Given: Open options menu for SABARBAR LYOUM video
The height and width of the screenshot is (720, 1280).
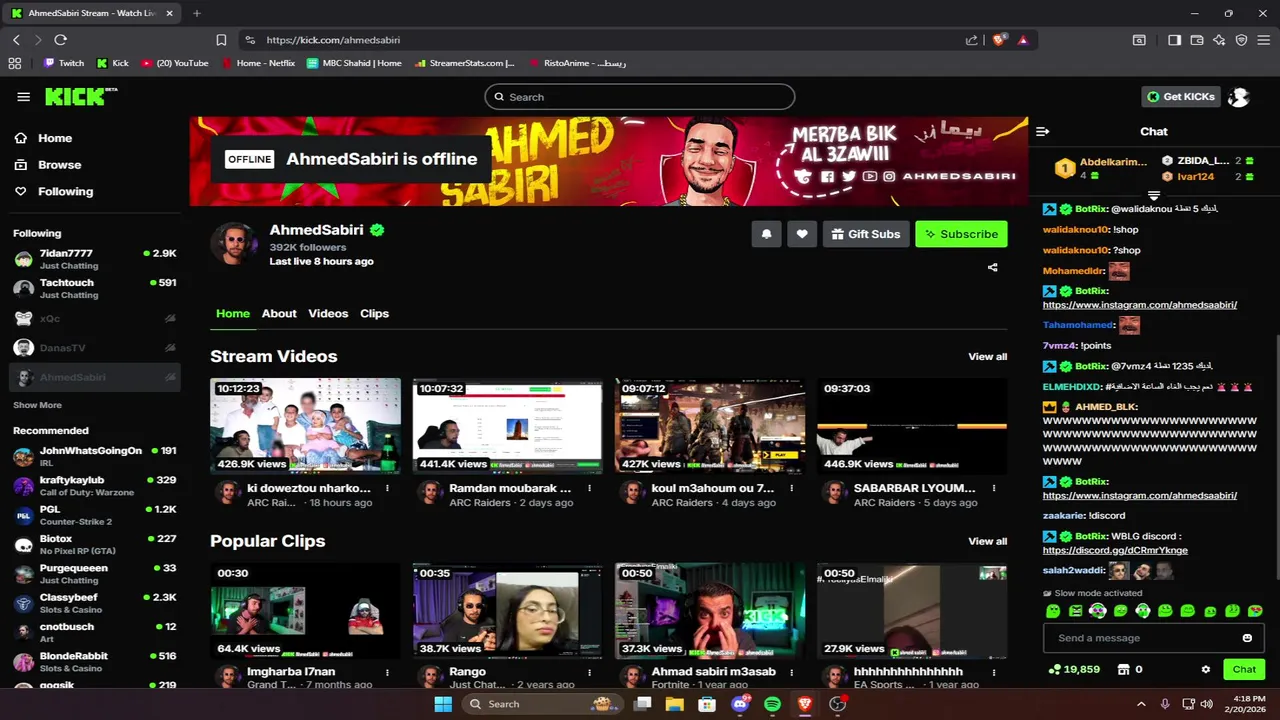Looking at the screenshot, I should point(994,488).
